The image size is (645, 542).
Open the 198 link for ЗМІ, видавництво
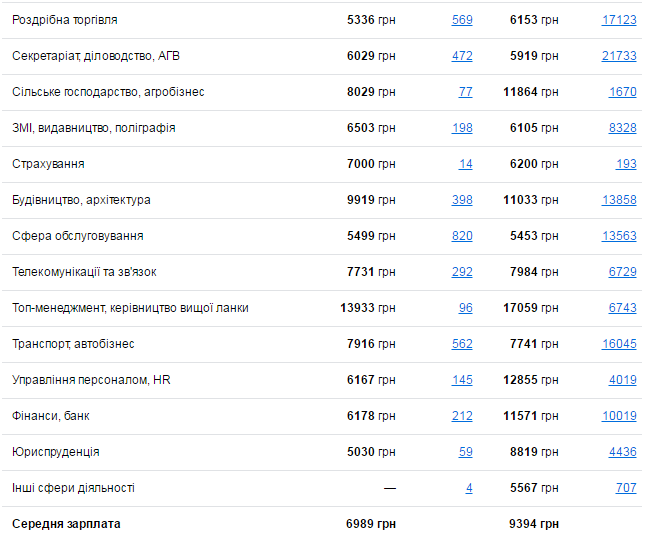(461, 128)
